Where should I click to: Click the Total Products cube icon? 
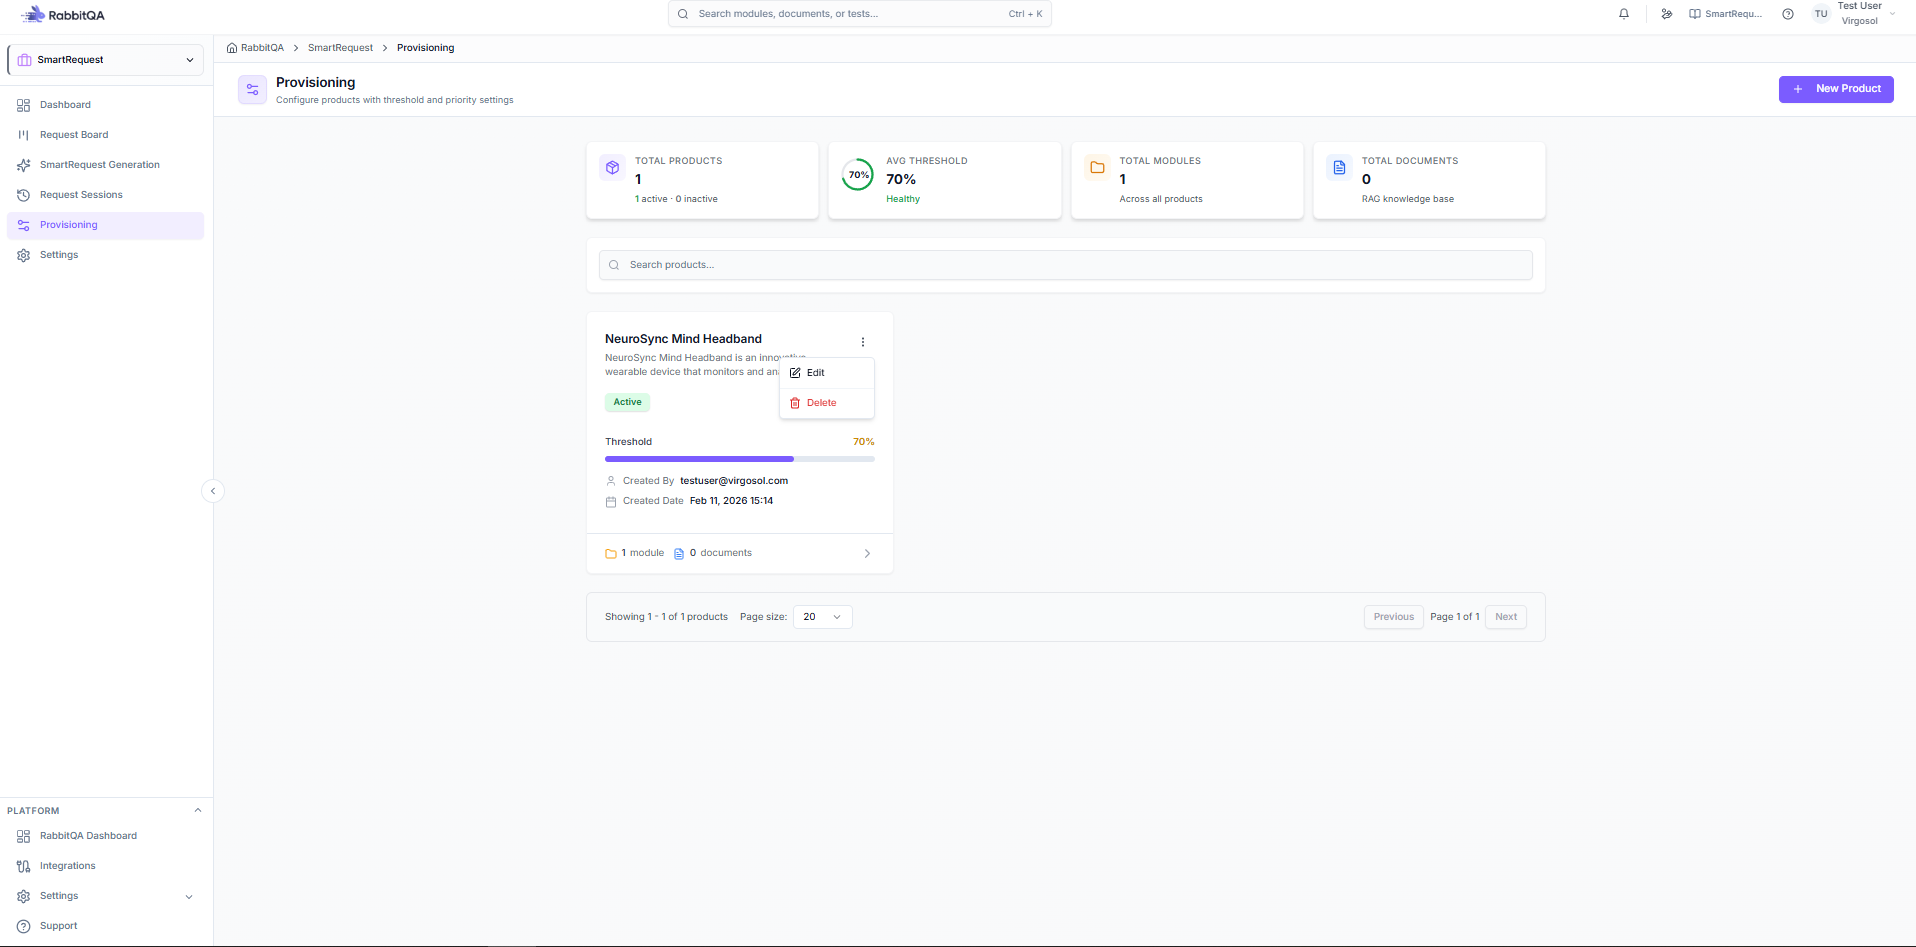point(613,168)
